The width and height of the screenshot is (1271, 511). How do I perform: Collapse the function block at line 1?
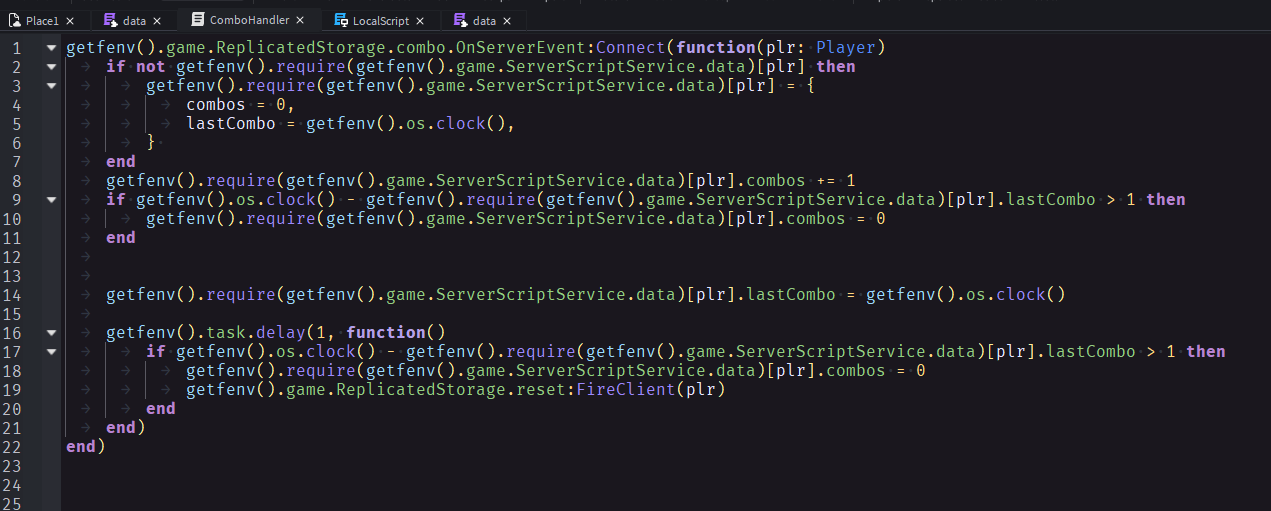point(50,47)
